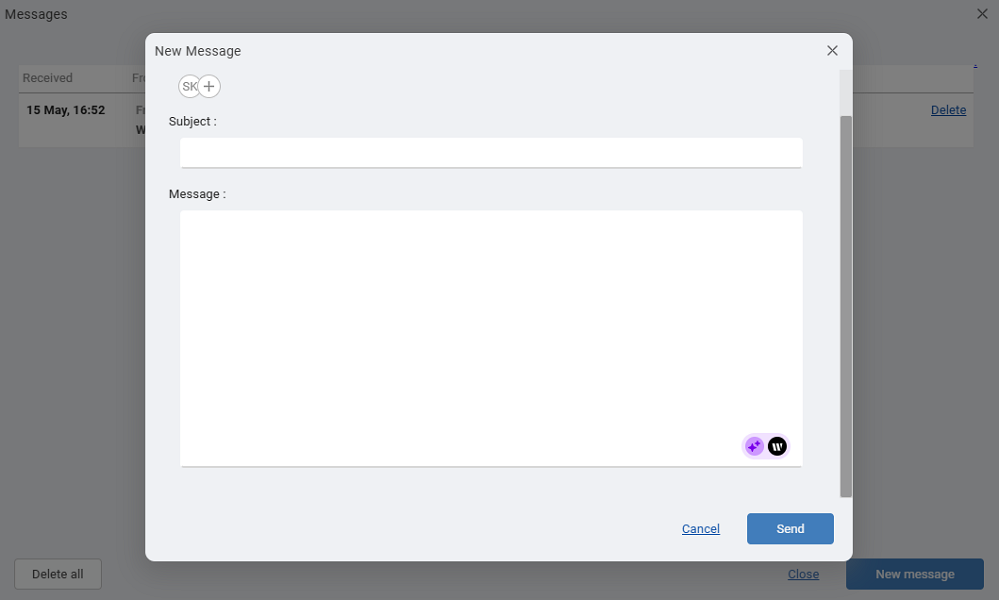Image resolution: width=999 pixels, height=600 pixels.
Task: Click inside the Message text area
Action: coord(491,338)
